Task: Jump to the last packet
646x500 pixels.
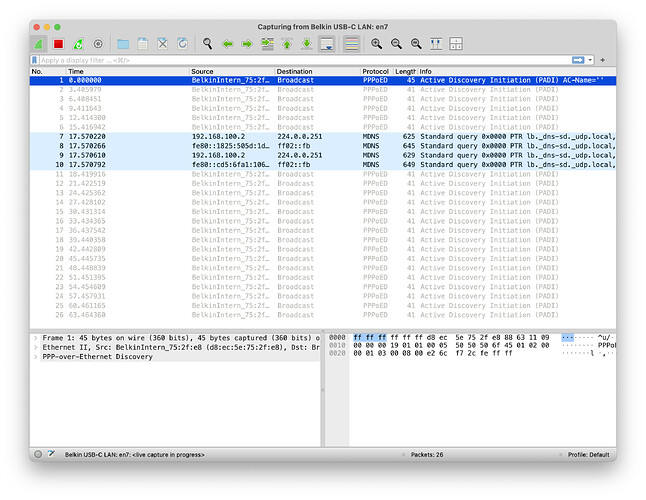Action: coord(306,44)
